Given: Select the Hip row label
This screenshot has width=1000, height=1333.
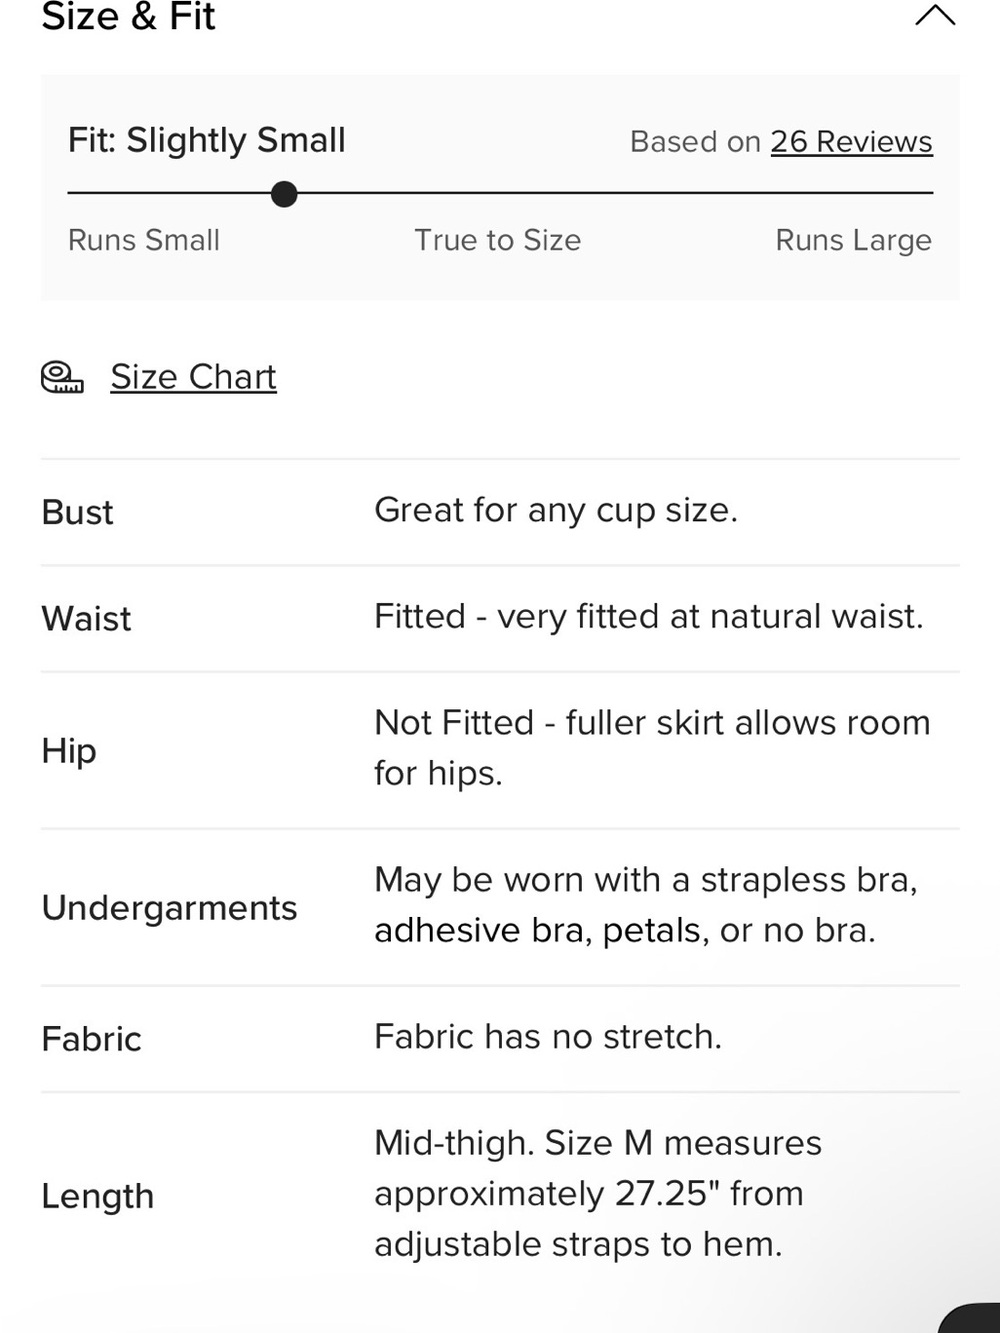Looking at the screenshot, I should pyautogui.click(x=69, y=750).
